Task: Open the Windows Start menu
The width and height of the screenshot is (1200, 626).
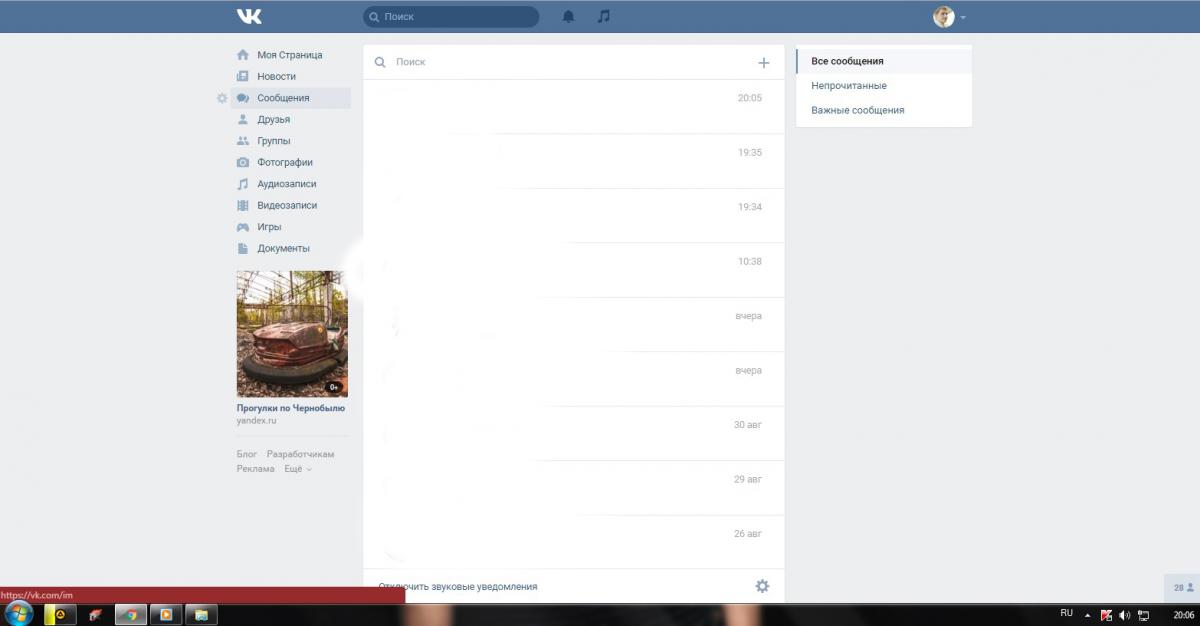Action: (x=19, y=613)
